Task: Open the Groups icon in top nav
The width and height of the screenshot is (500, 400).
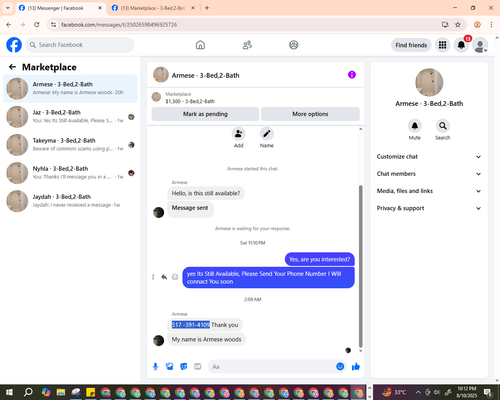Action: click(294, 45)
